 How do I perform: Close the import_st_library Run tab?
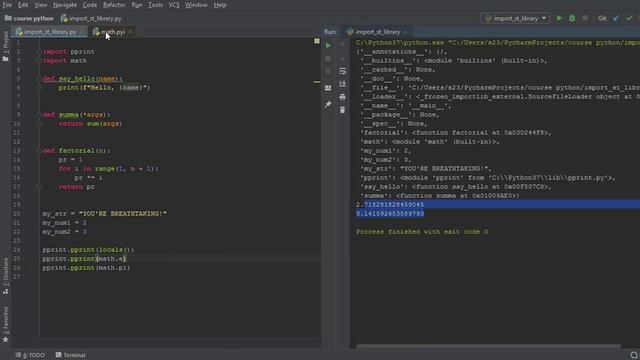(x=405, y=32)
